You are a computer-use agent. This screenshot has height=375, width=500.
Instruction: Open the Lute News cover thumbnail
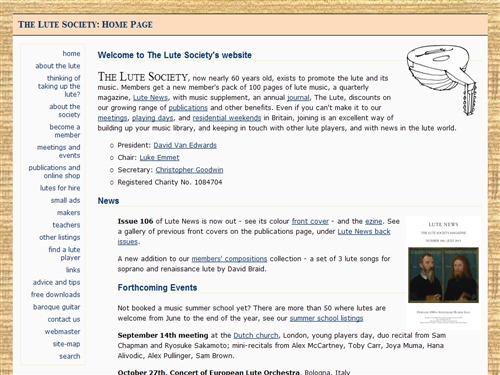click(x=443, y=272)
